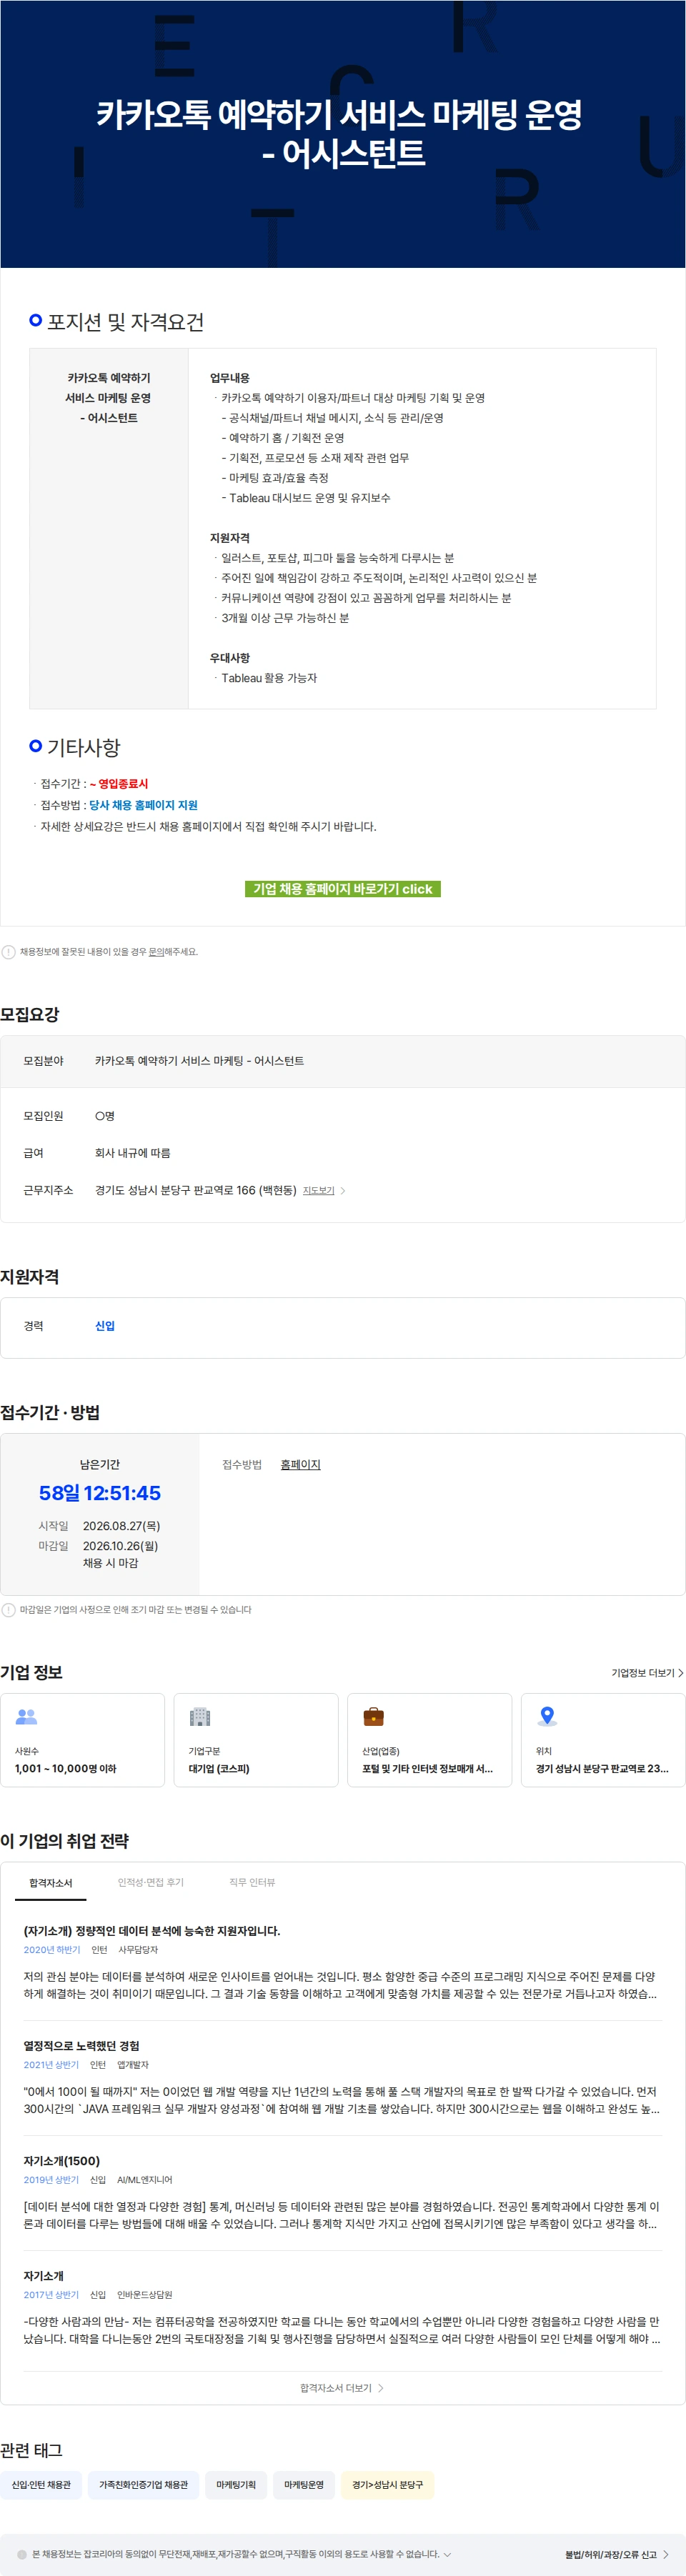Click the 시작일 2026.08.27(목) date

coord(121,1526)
